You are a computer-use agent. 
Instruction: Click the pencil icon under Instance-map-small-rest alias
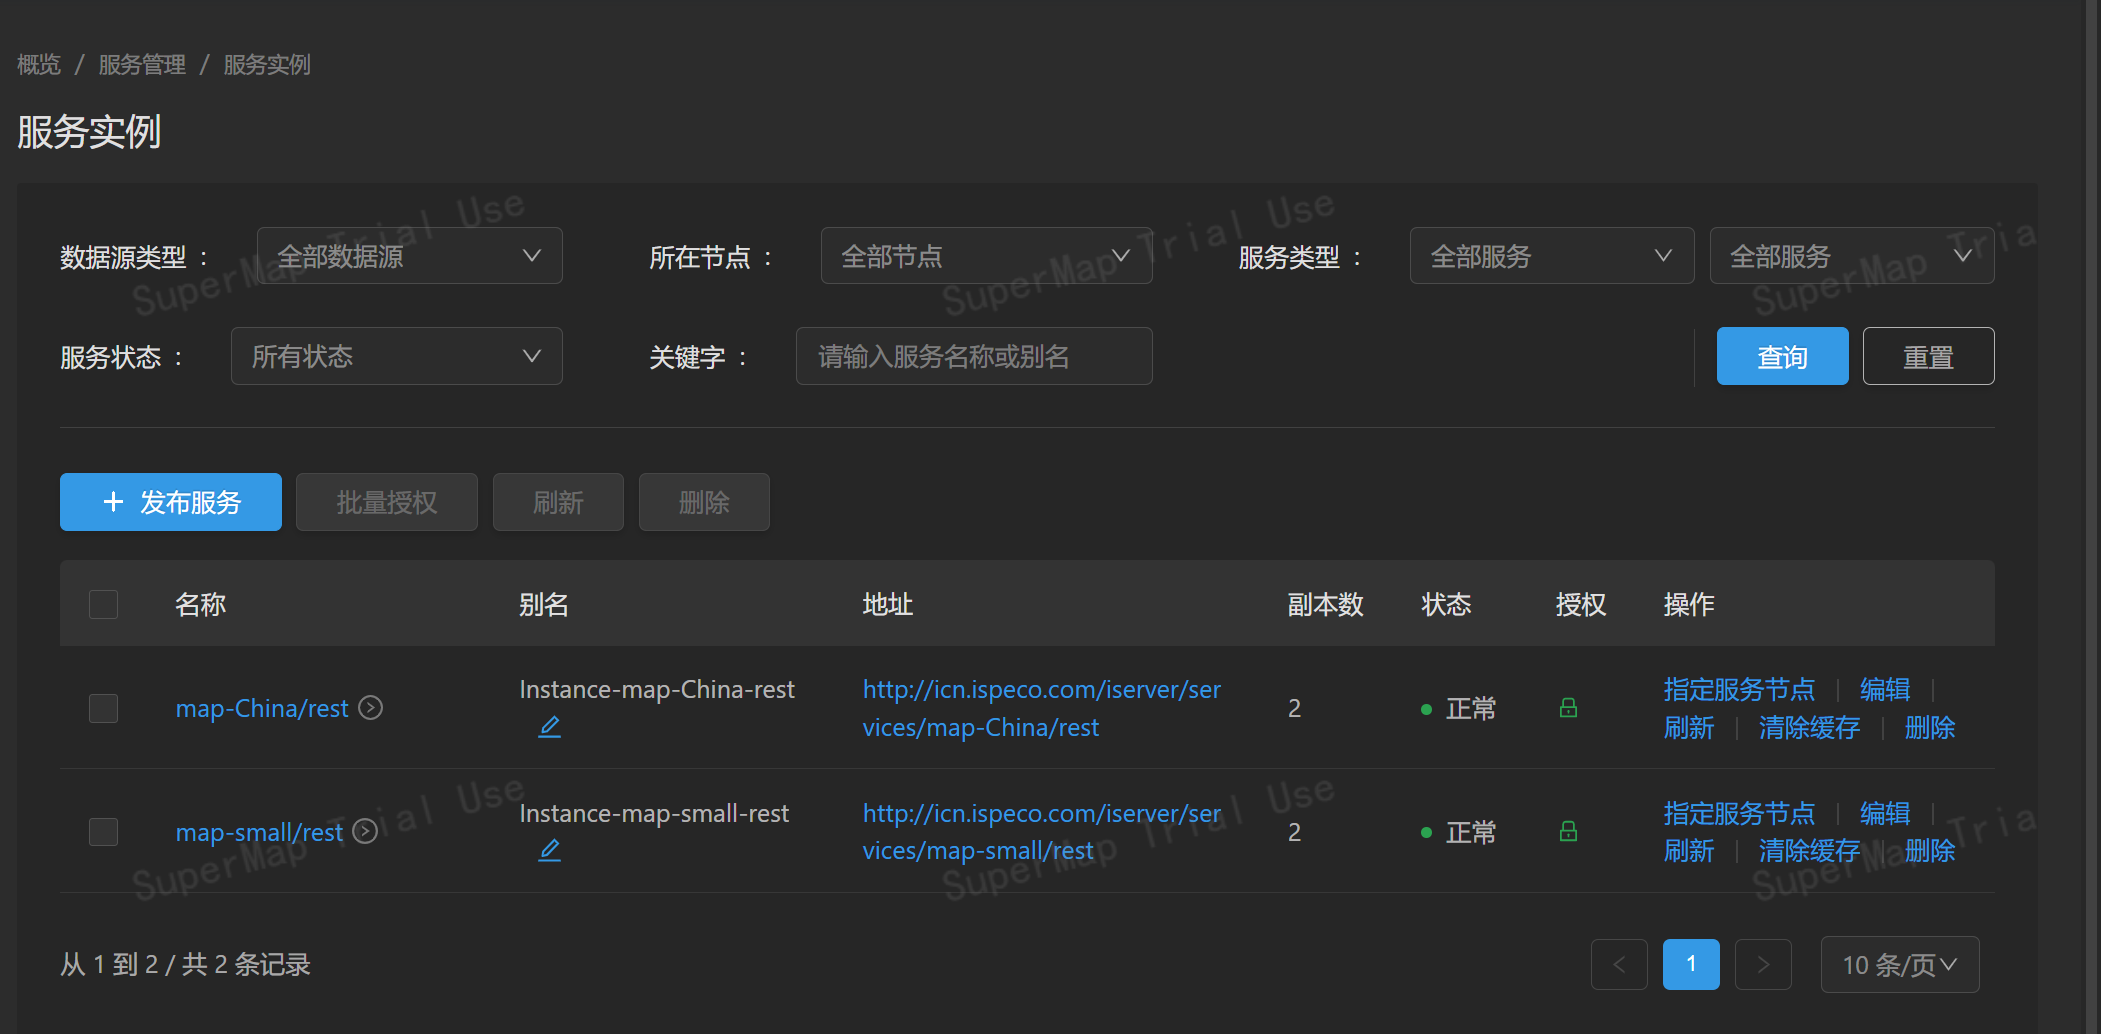[x=549, y=850]
